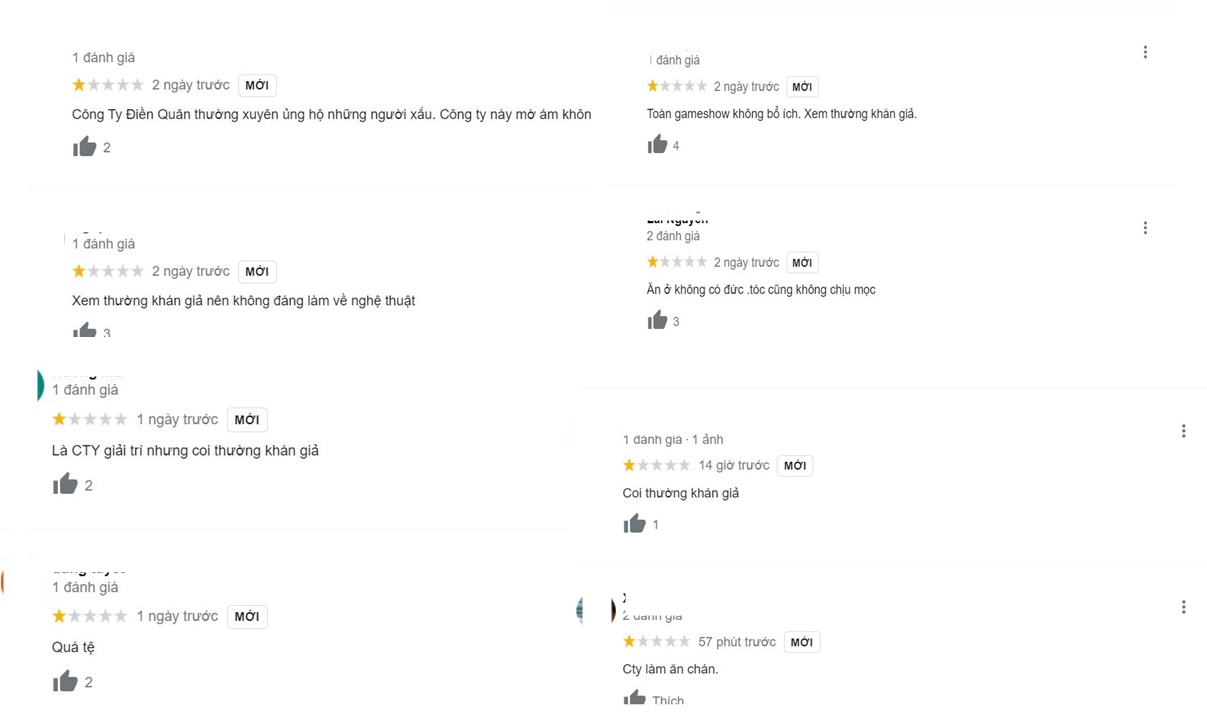The image size is (1207, 712).
Task: Open more options for 14 giờ trước review
Action: 1183,431
